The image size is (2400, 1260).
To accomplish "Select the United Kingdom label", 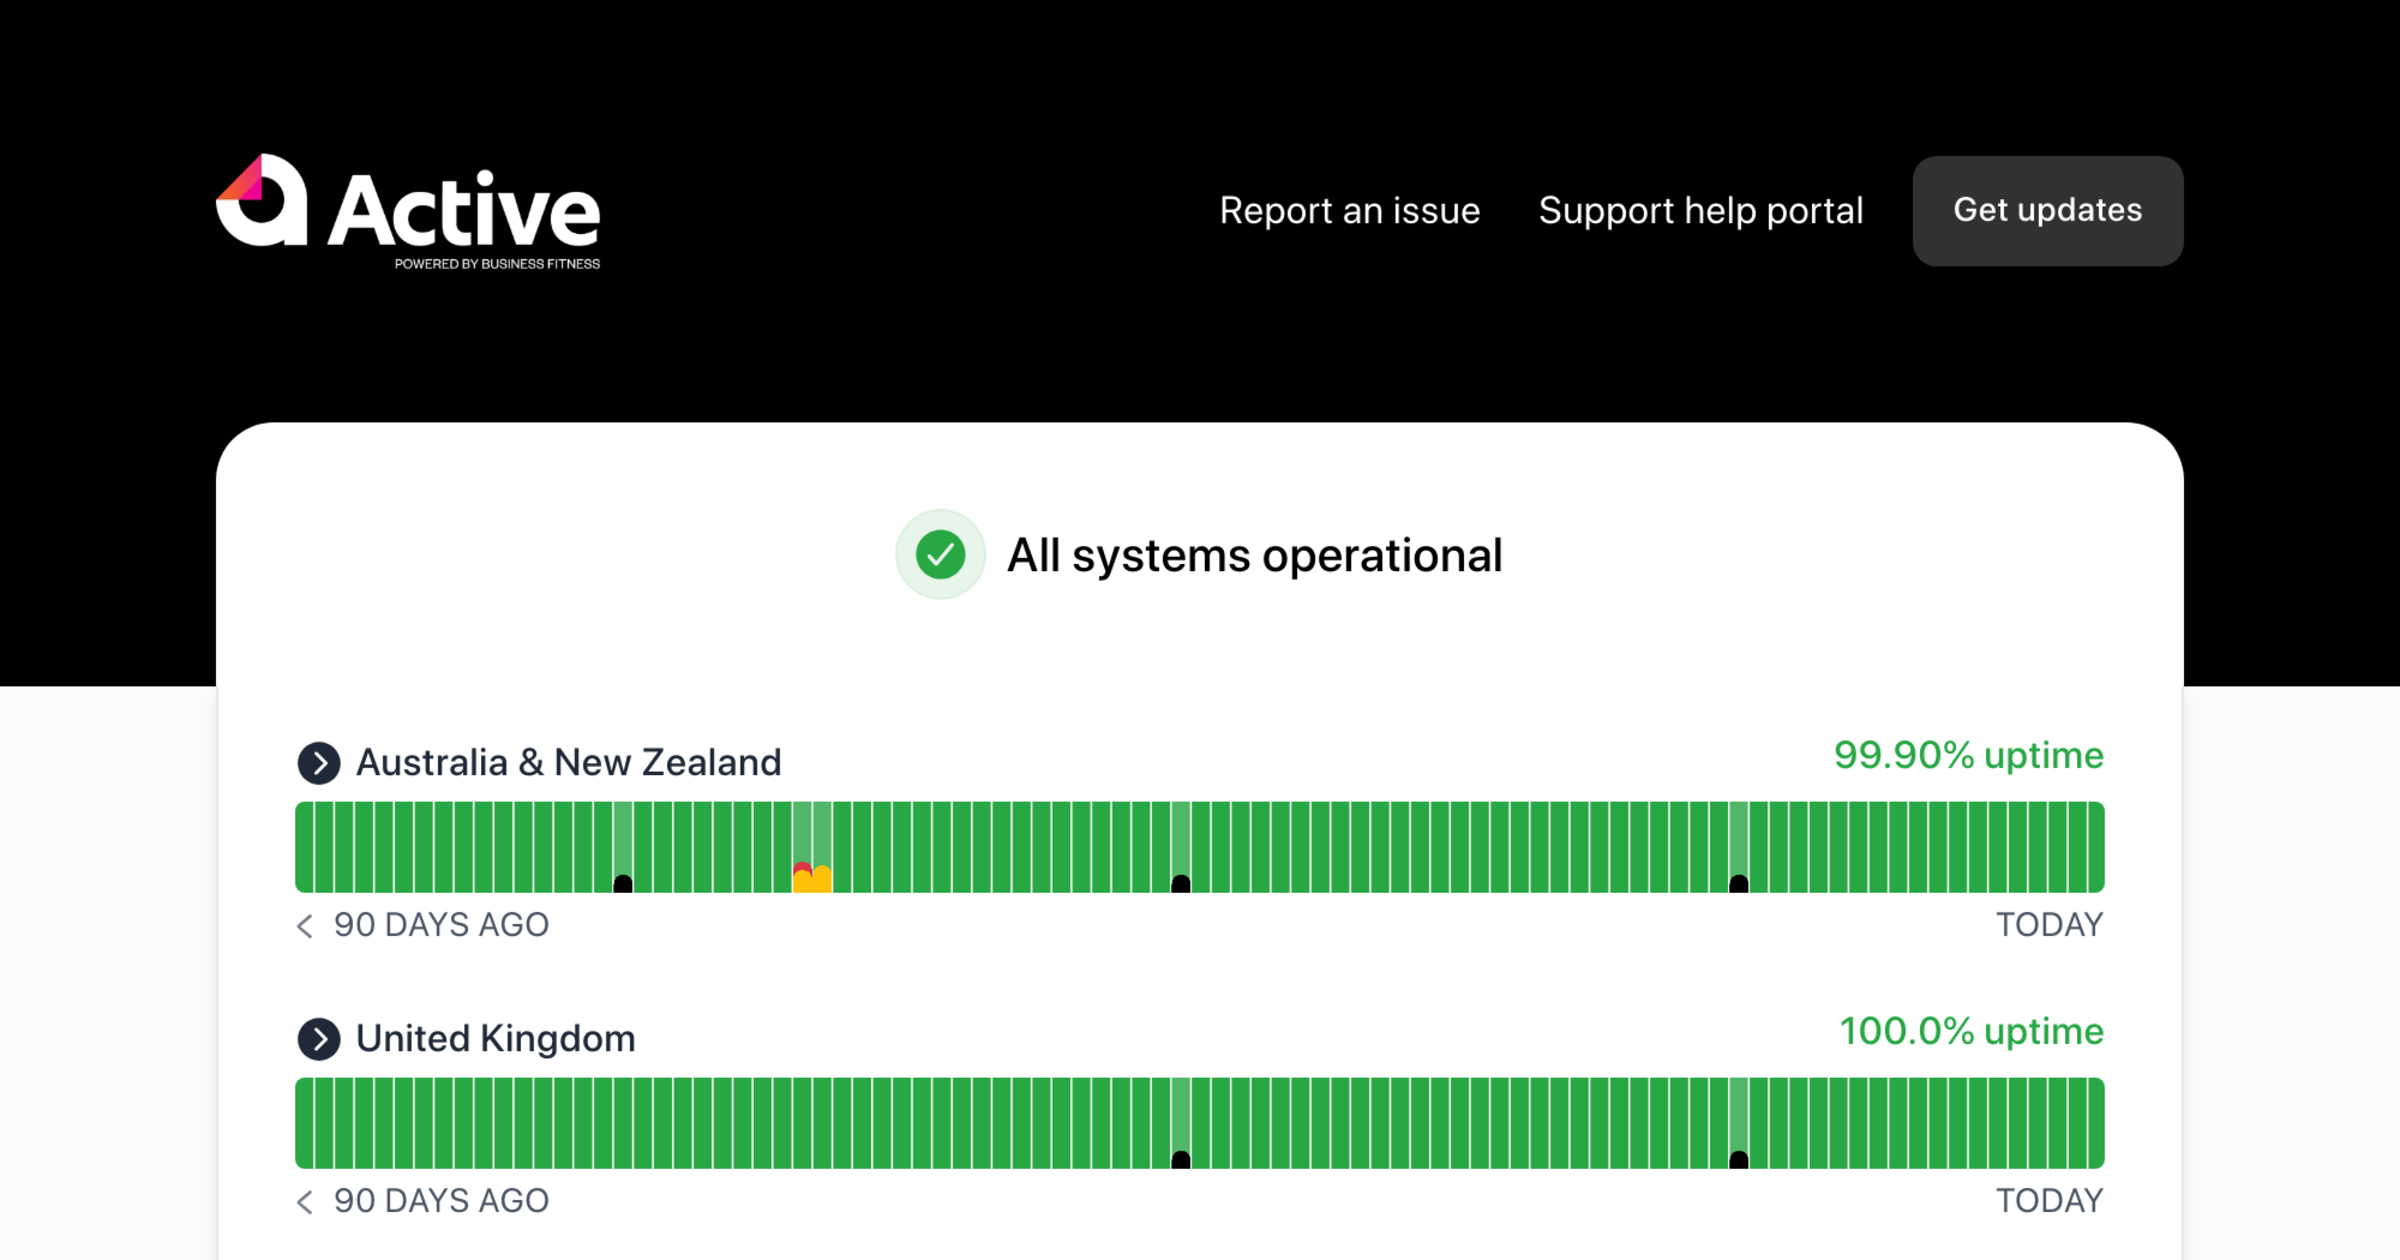I will point(495,1039).
